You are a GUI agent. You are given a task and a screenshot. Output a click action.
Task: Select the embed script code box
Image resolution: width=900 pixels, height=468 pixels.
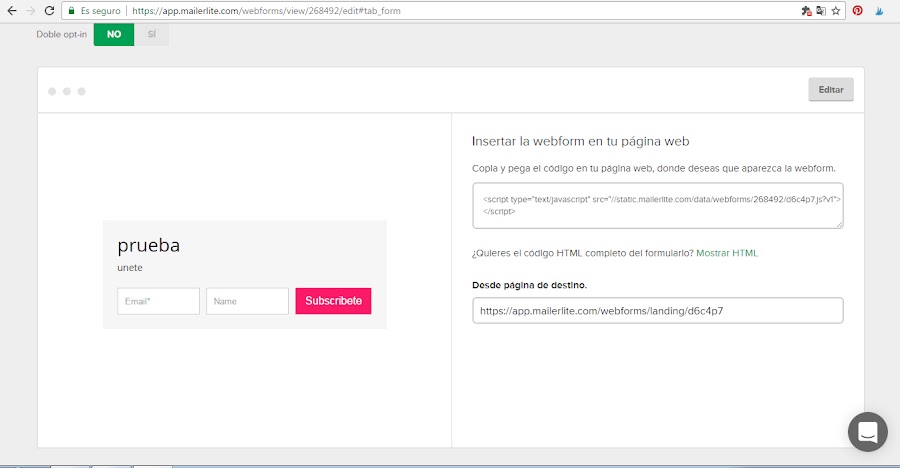point(658,206)
